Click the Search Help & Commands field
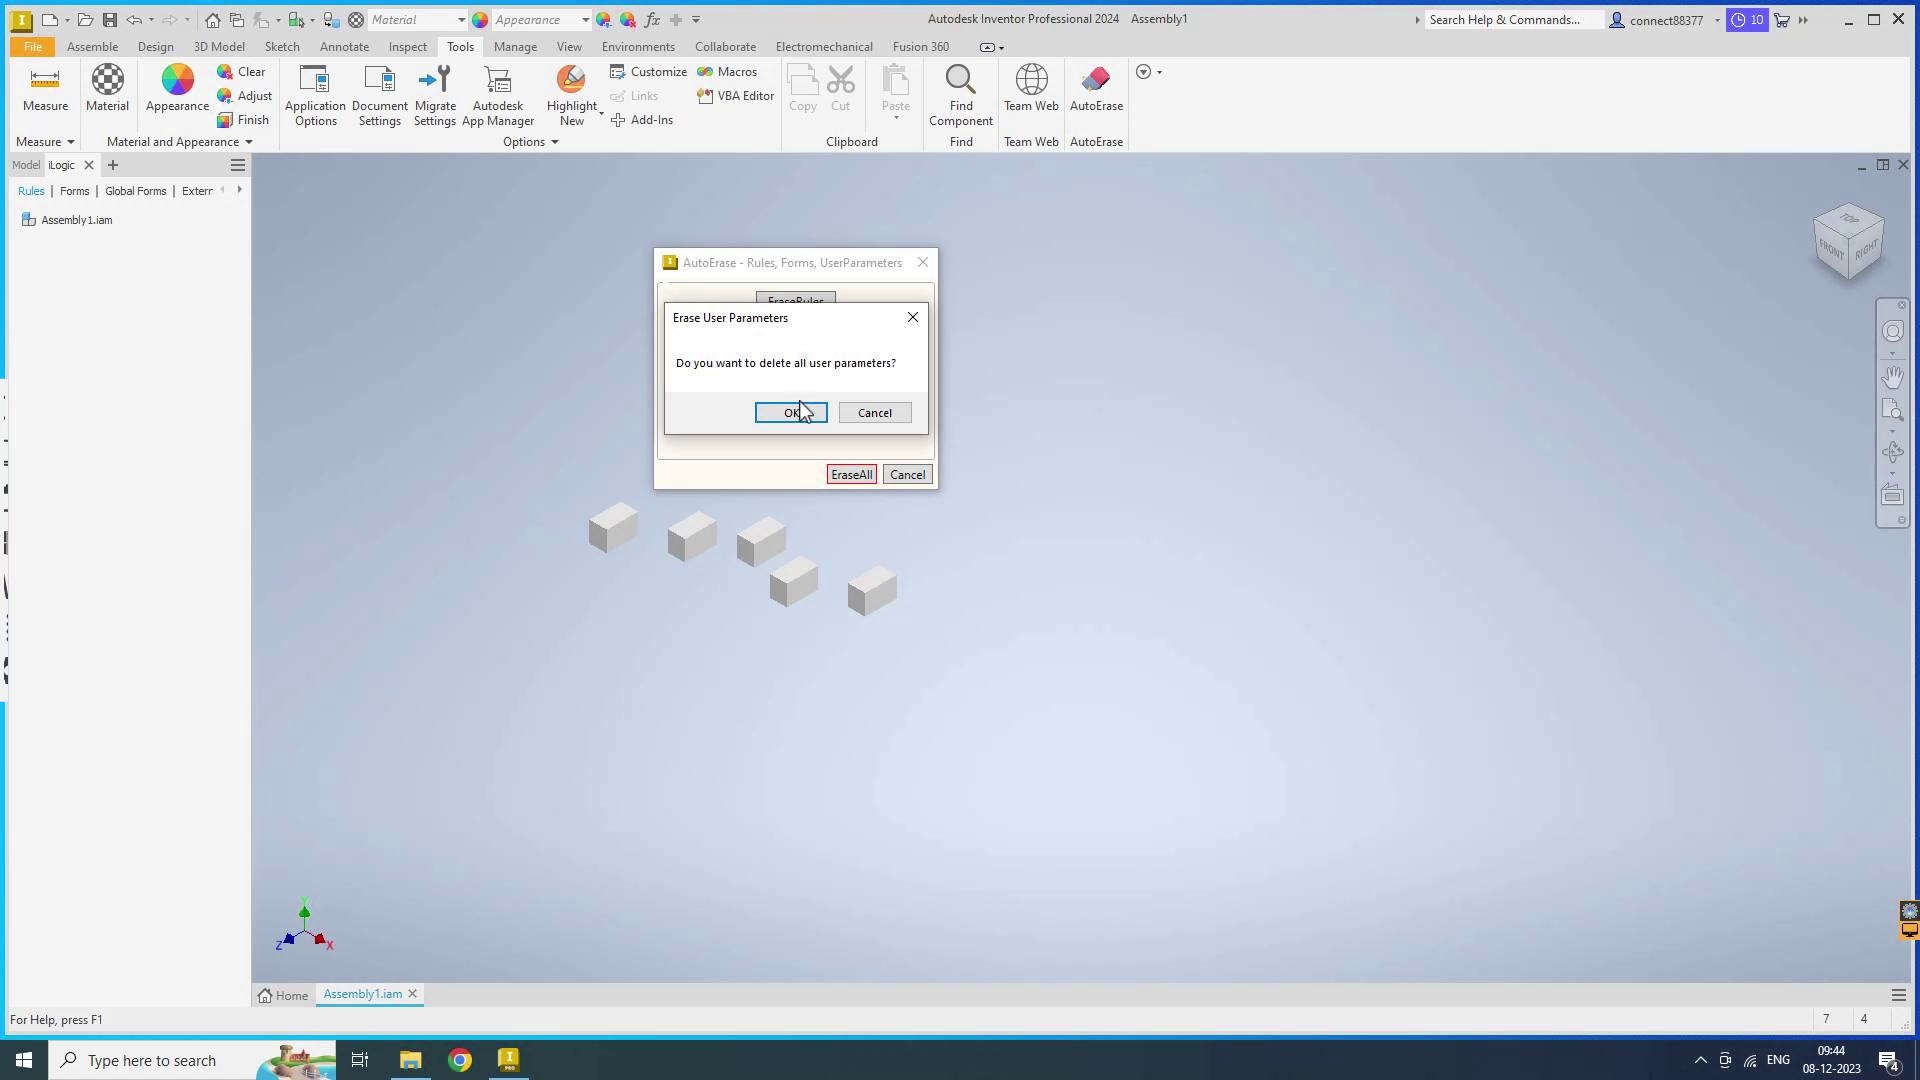Screen dimensions: 1920x1080 1510,20
